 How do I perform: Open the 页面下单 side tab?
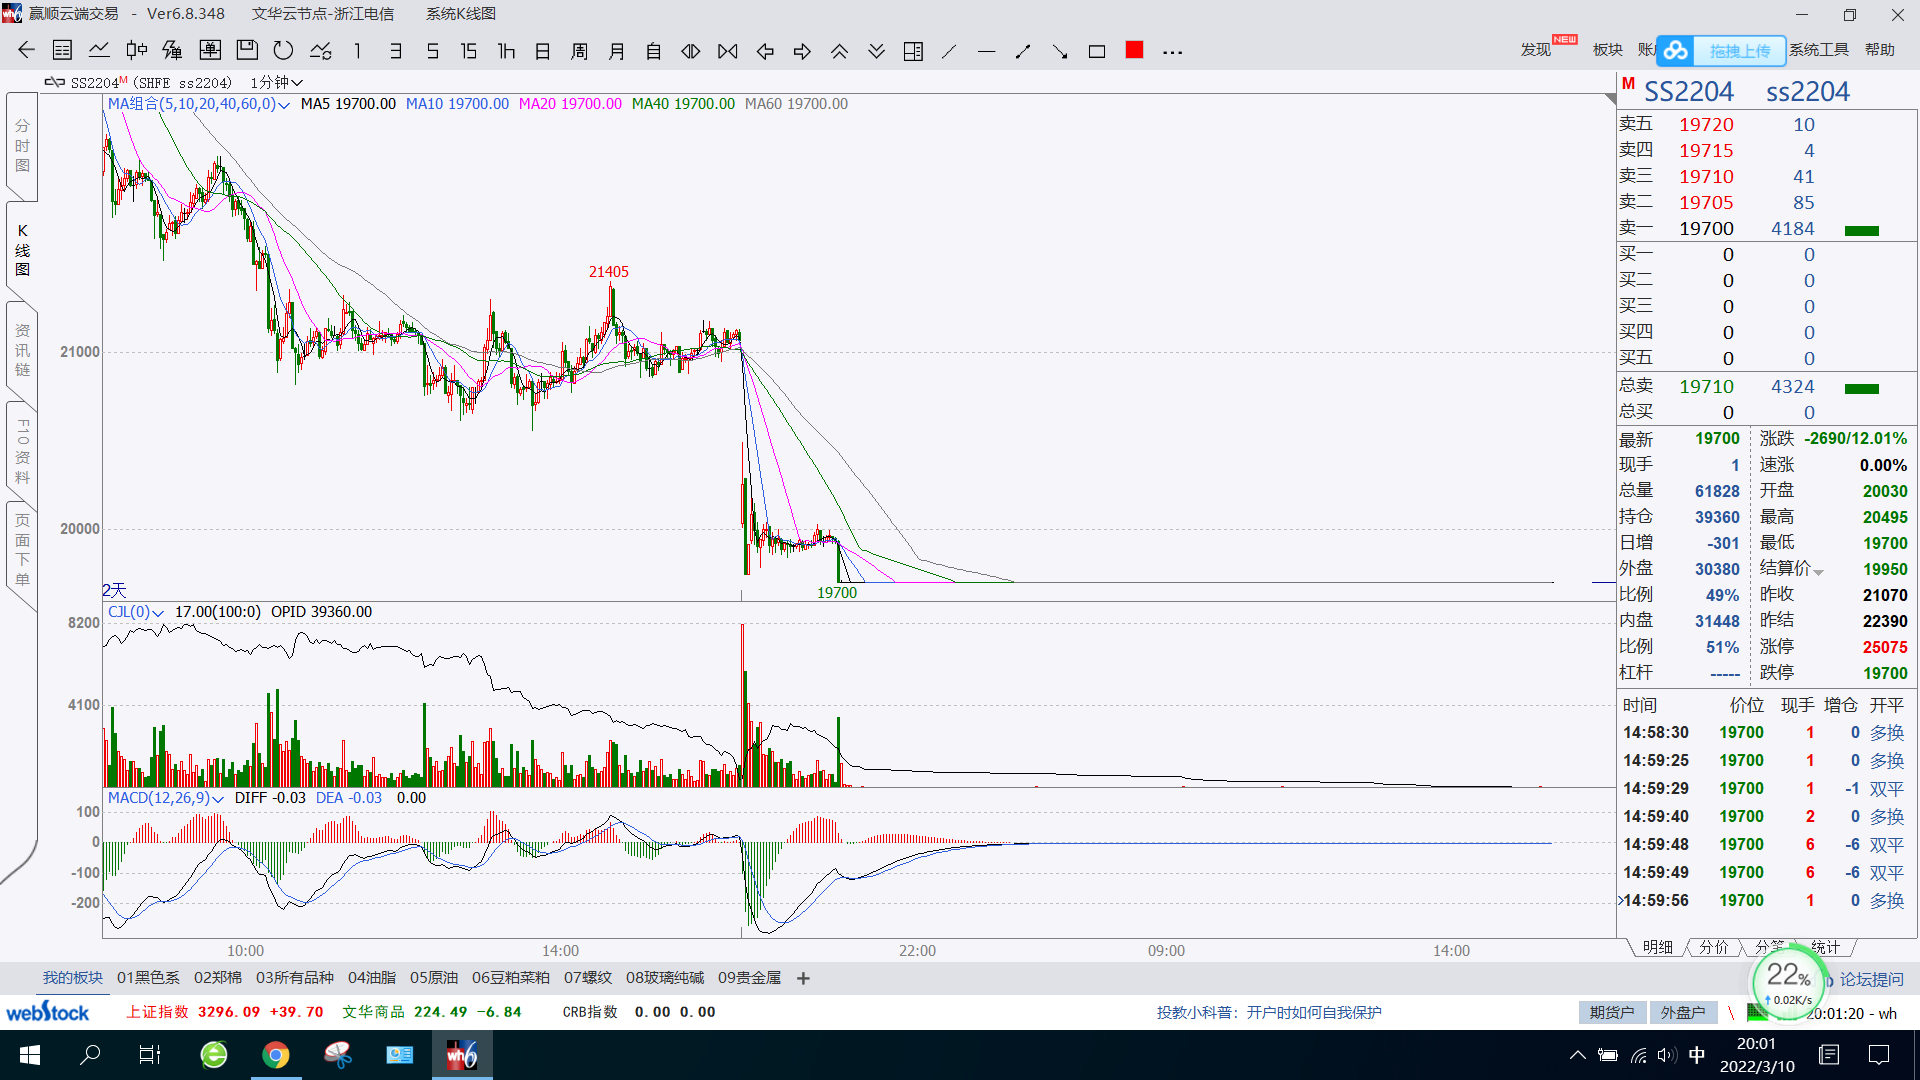[22, 550]
